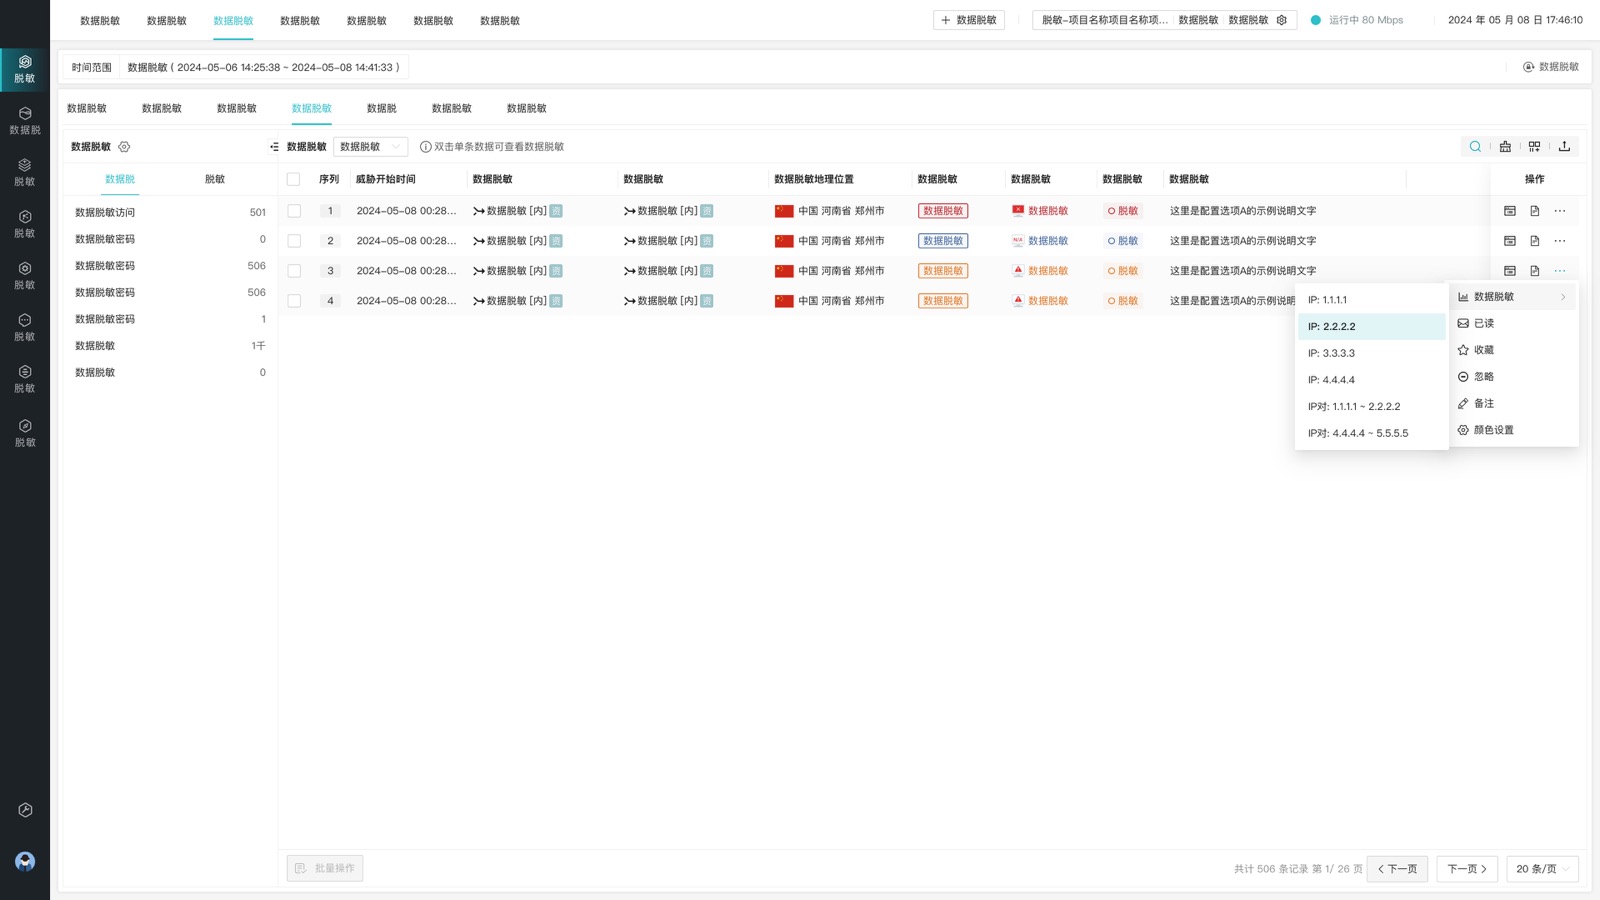Select IP: 1.1.1.1 in submenu
The image size is (1600, 900).
pos(1372,300)
